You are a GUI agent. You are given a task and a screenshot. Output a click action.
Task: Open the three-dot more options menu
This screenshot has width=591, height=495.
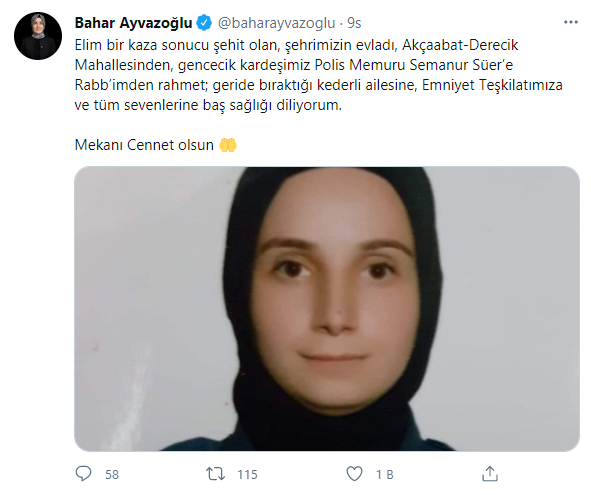coord(571,22)
